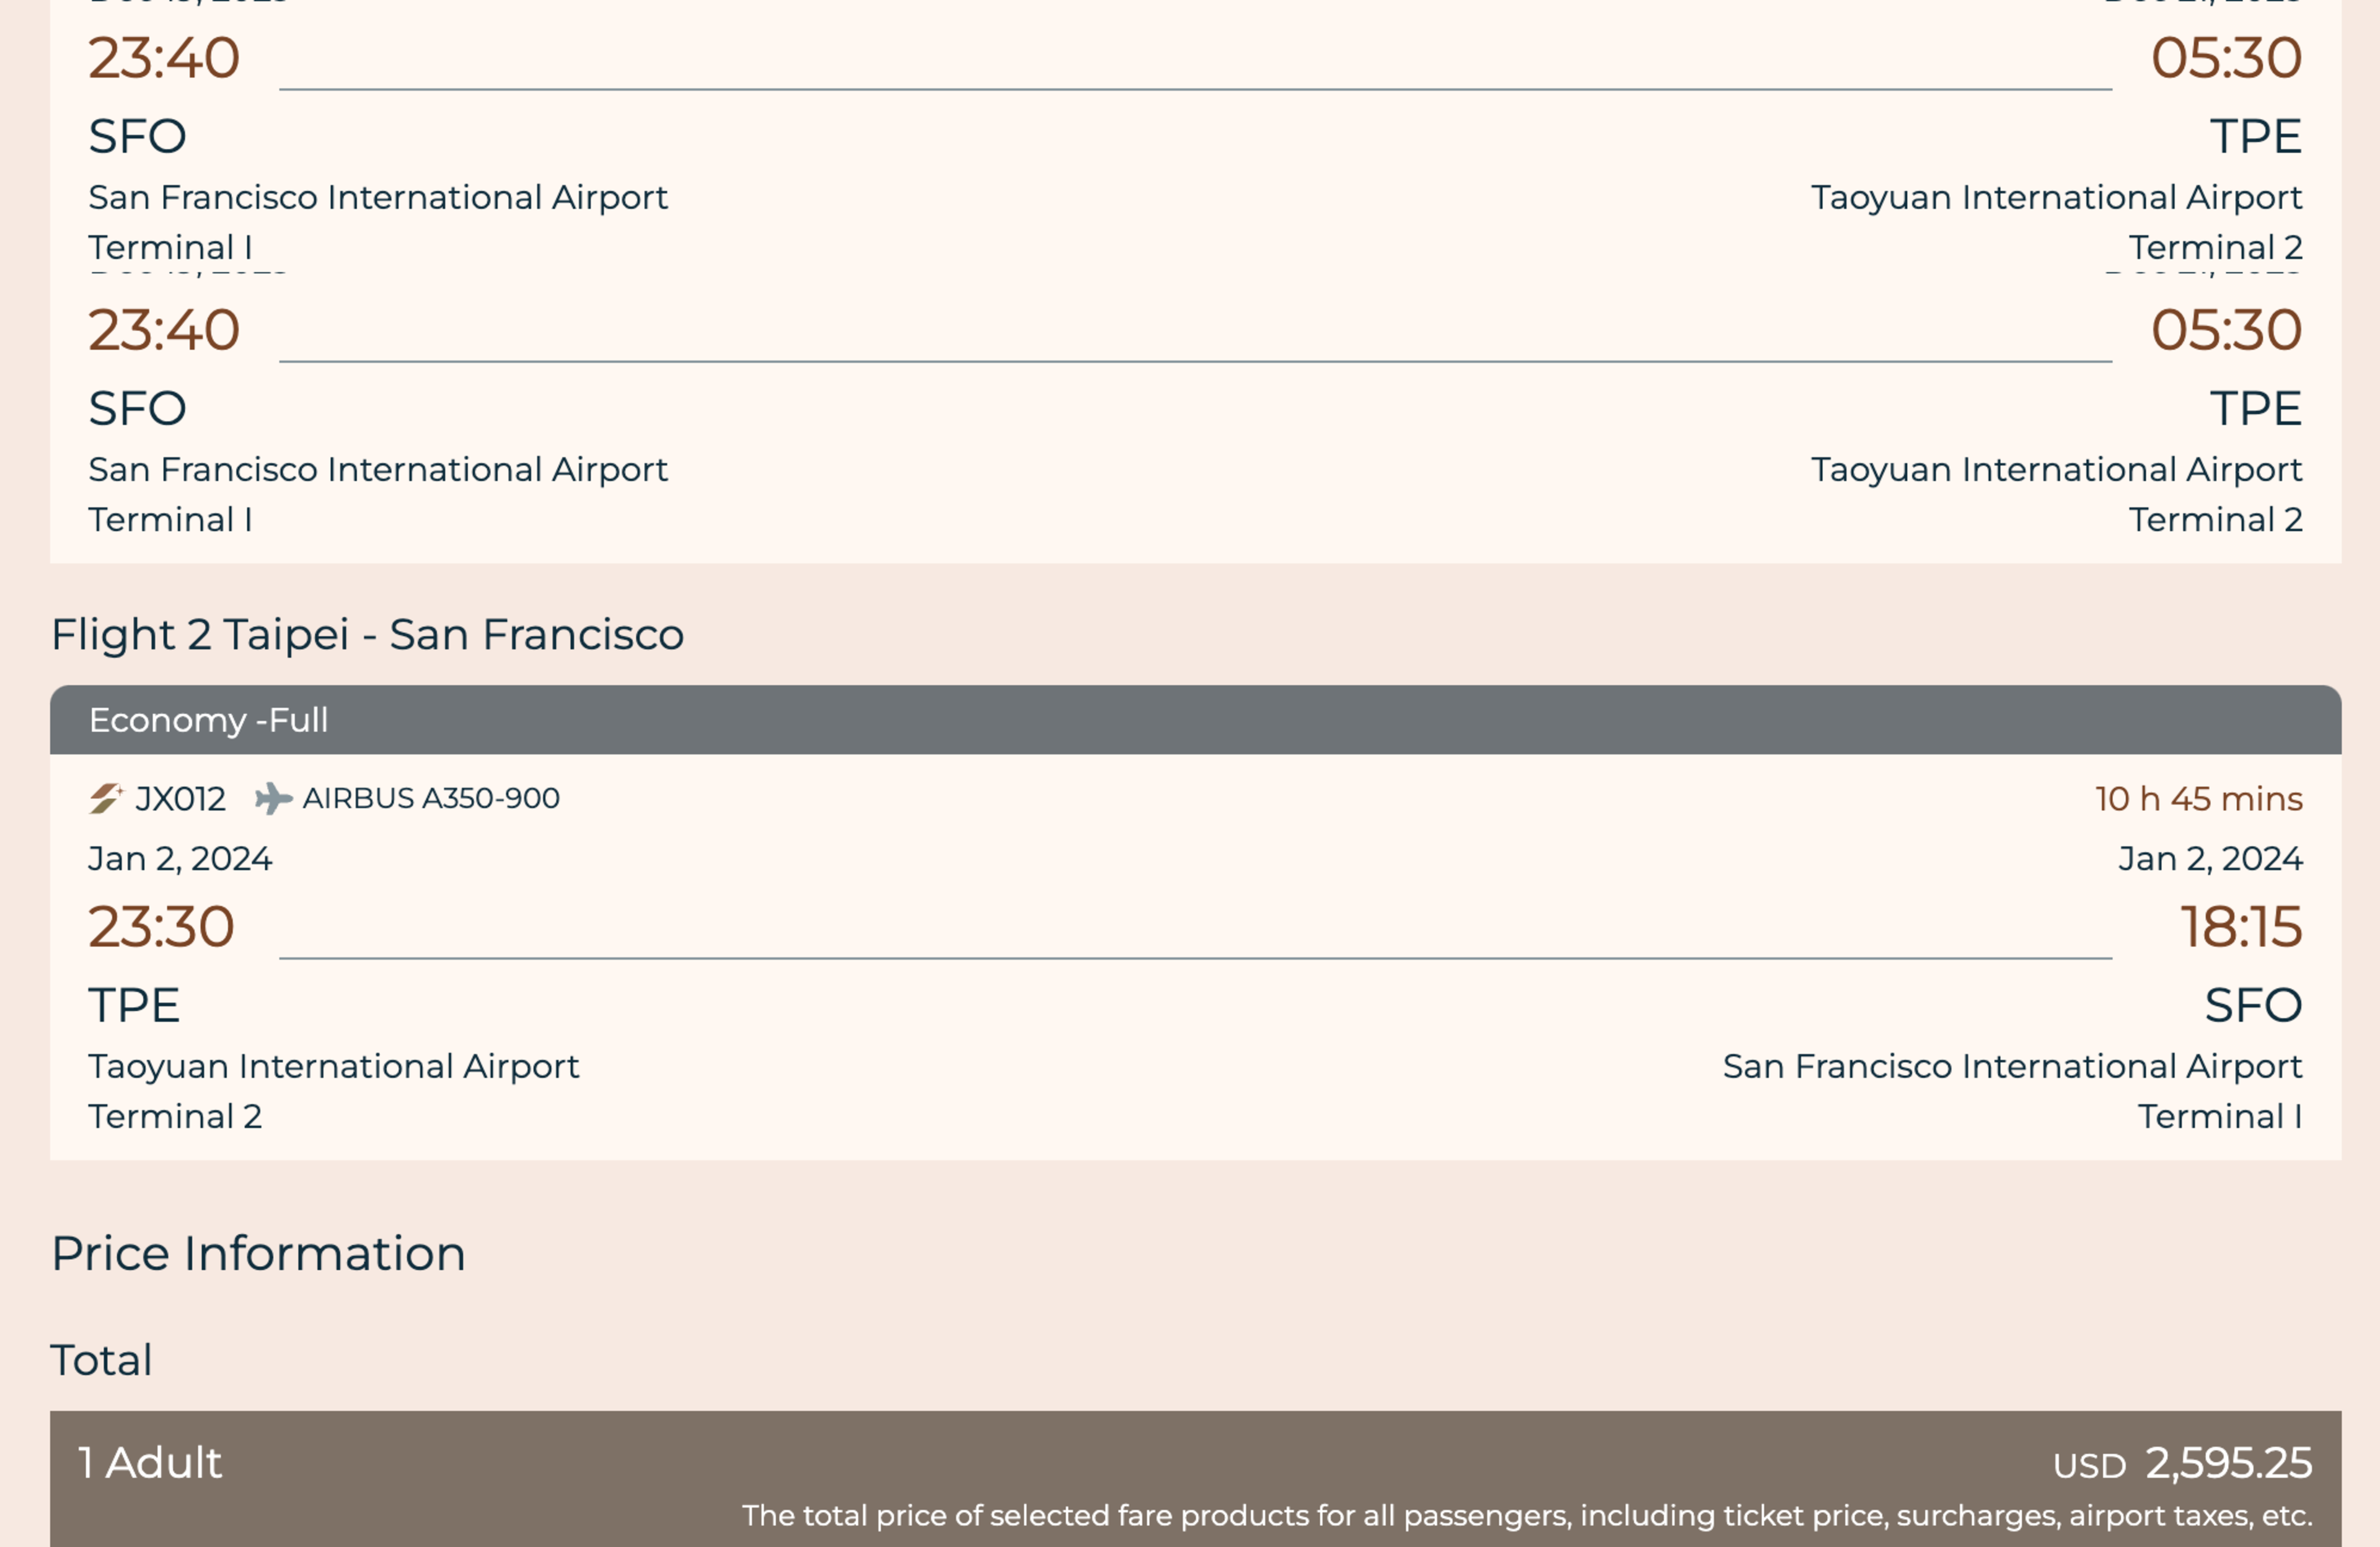Viewport: 2380px width, 1547px height.
Task: Click the USD 2,595.25 total price
Action: (2182, 1463)
